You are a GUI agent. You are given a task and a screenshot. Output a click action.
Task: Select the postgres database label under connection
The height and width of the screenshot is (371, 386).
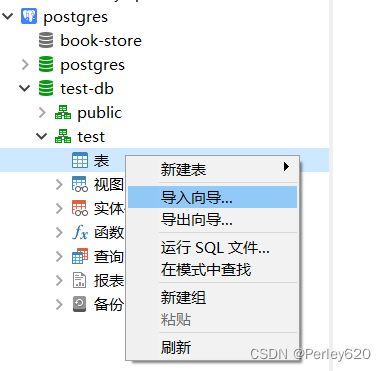click(92, 65)
